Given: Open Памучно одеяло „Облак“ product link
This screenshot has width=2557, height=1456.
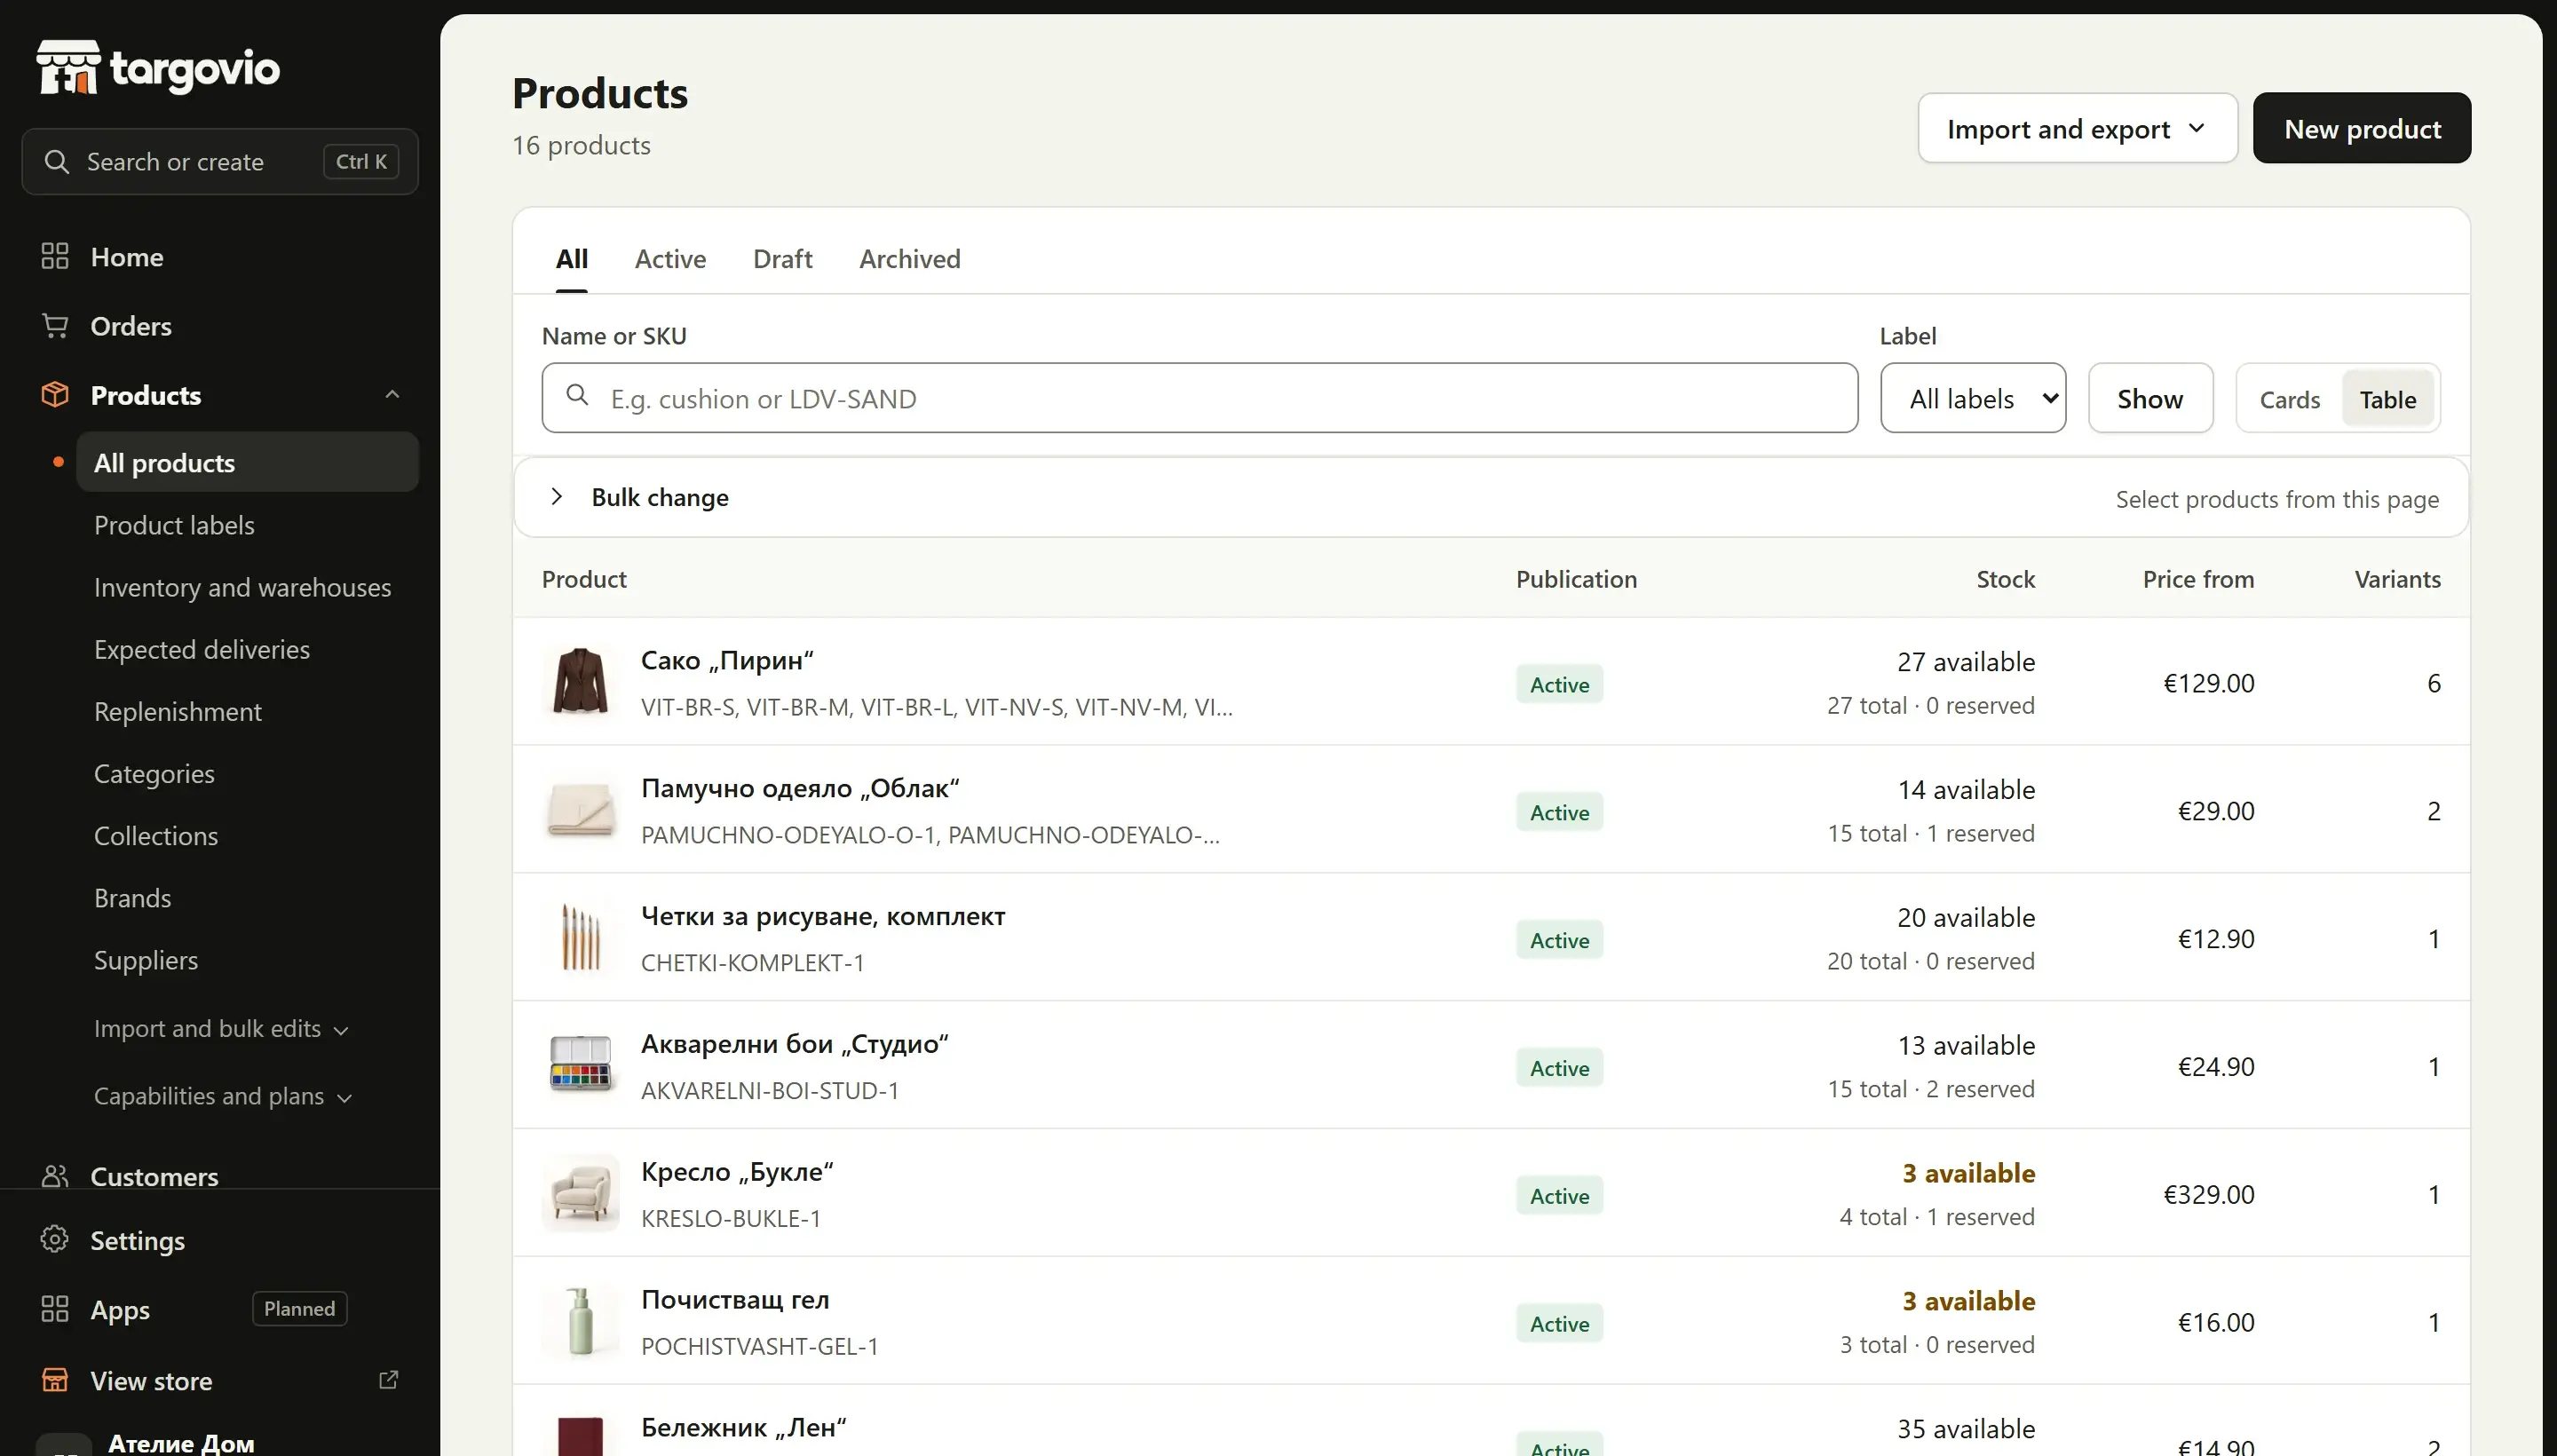Looking at the screenshot, I should [x=800, y=789].
